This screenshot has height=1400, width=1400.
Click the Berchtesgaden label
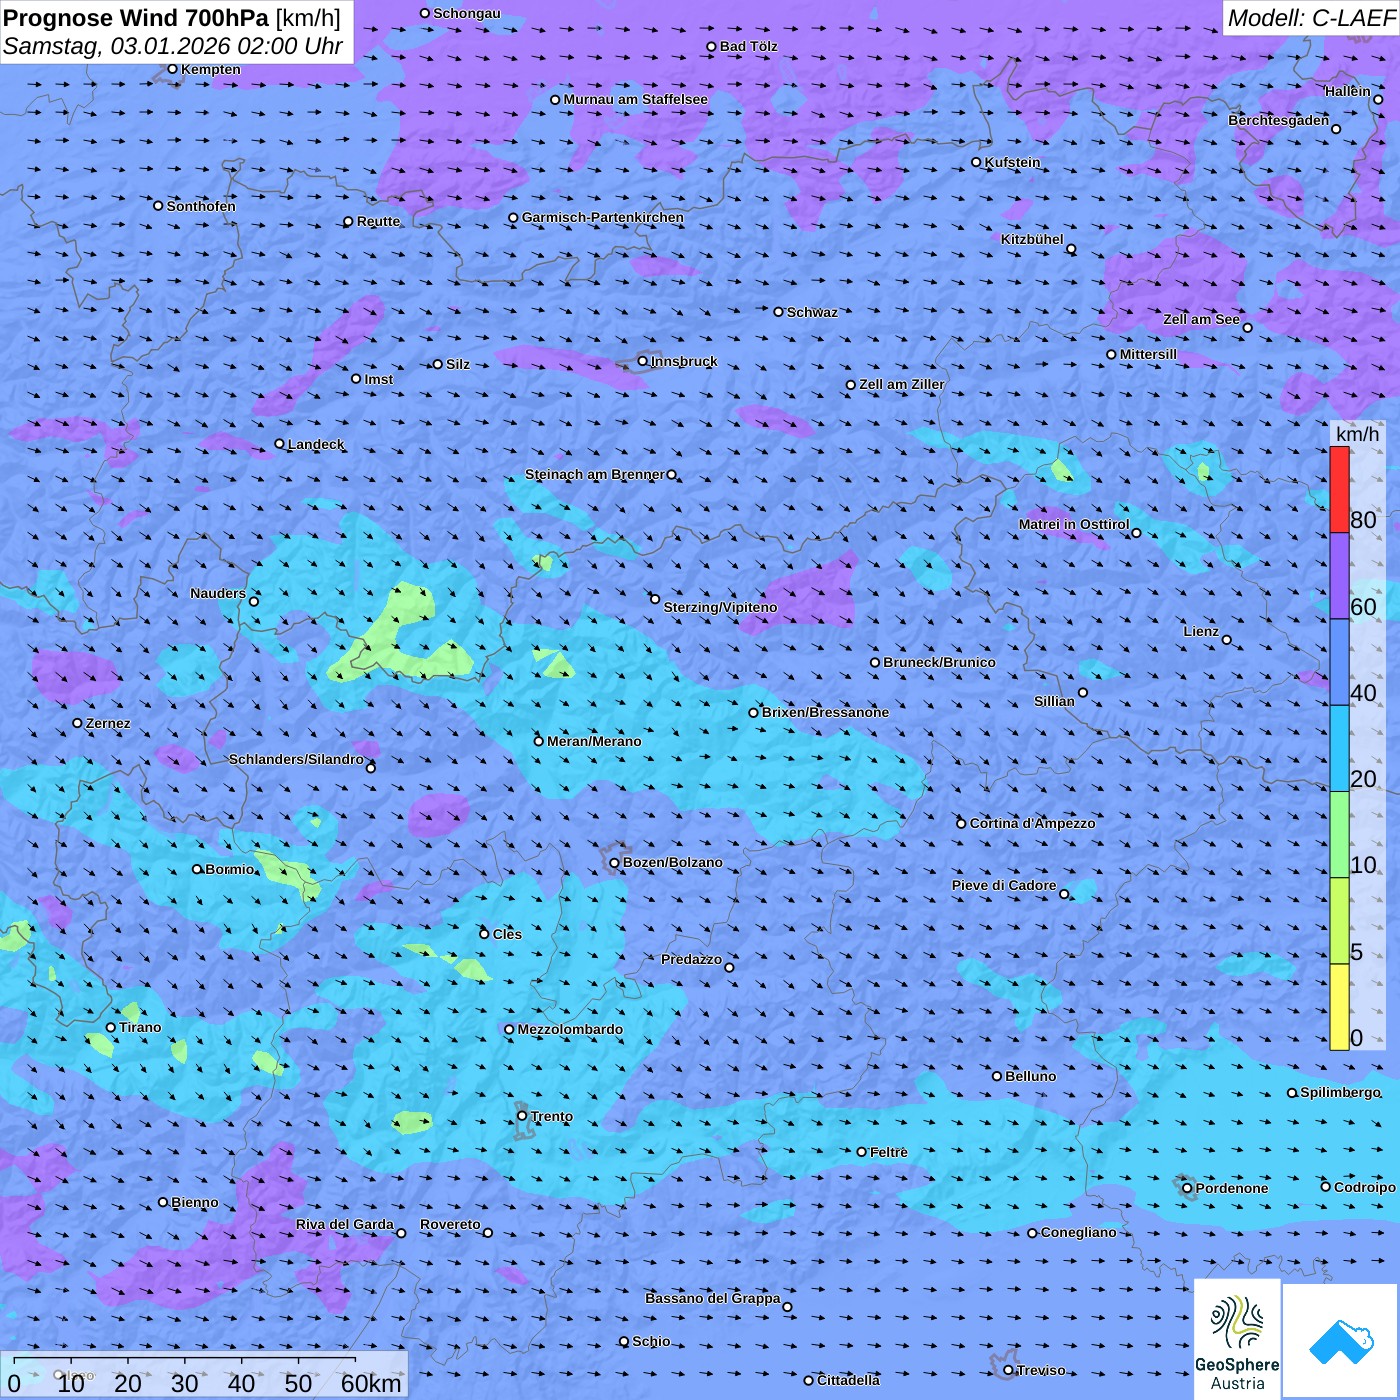point(1279,120)
